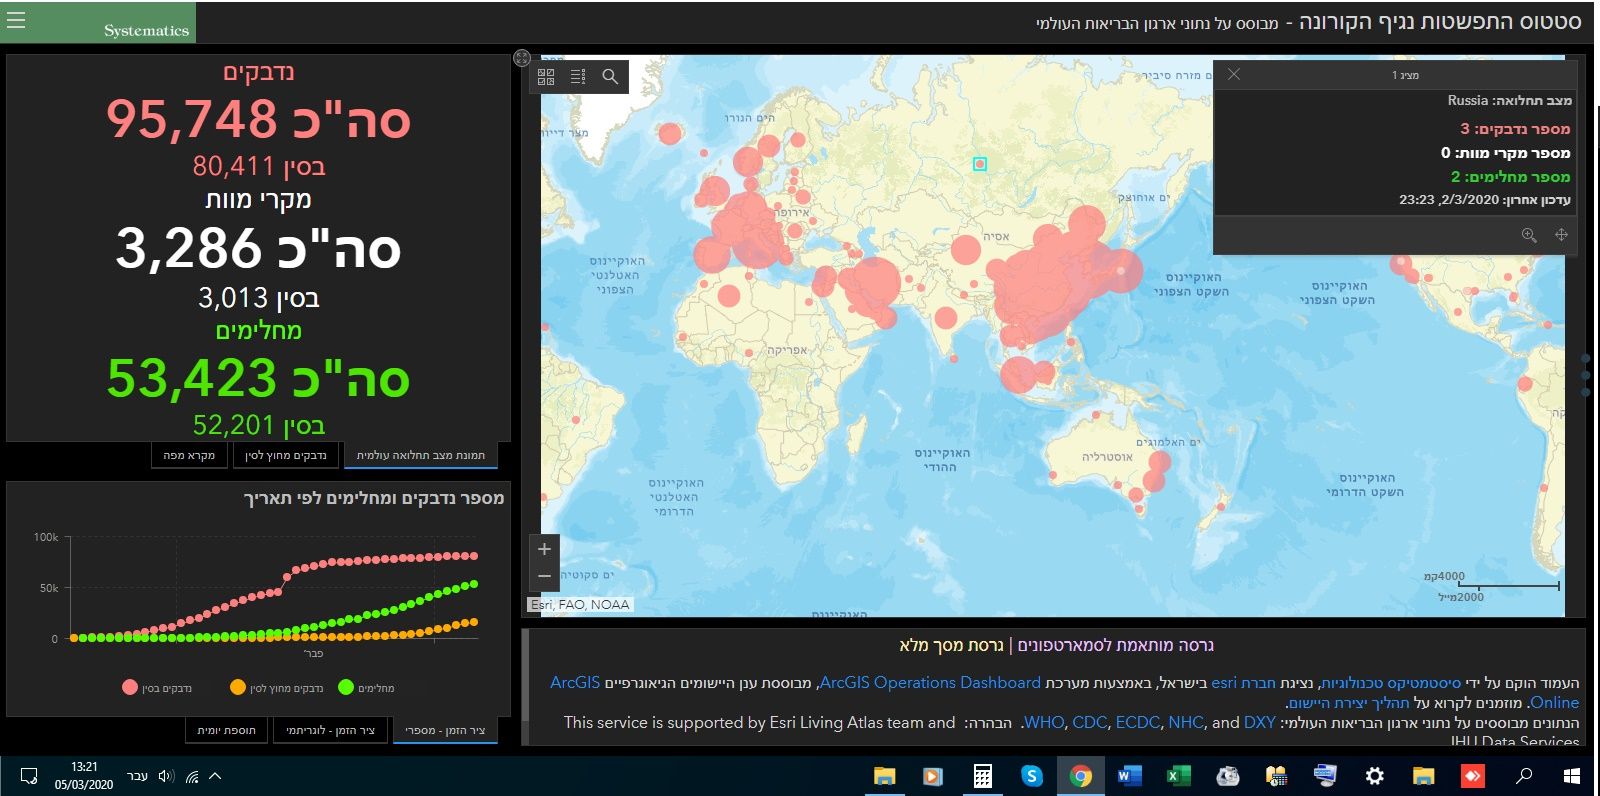Image resolution: width=1600 pixels, height=796 pixels.
Task: Open the notification center icon
Action: click(28, 776)
